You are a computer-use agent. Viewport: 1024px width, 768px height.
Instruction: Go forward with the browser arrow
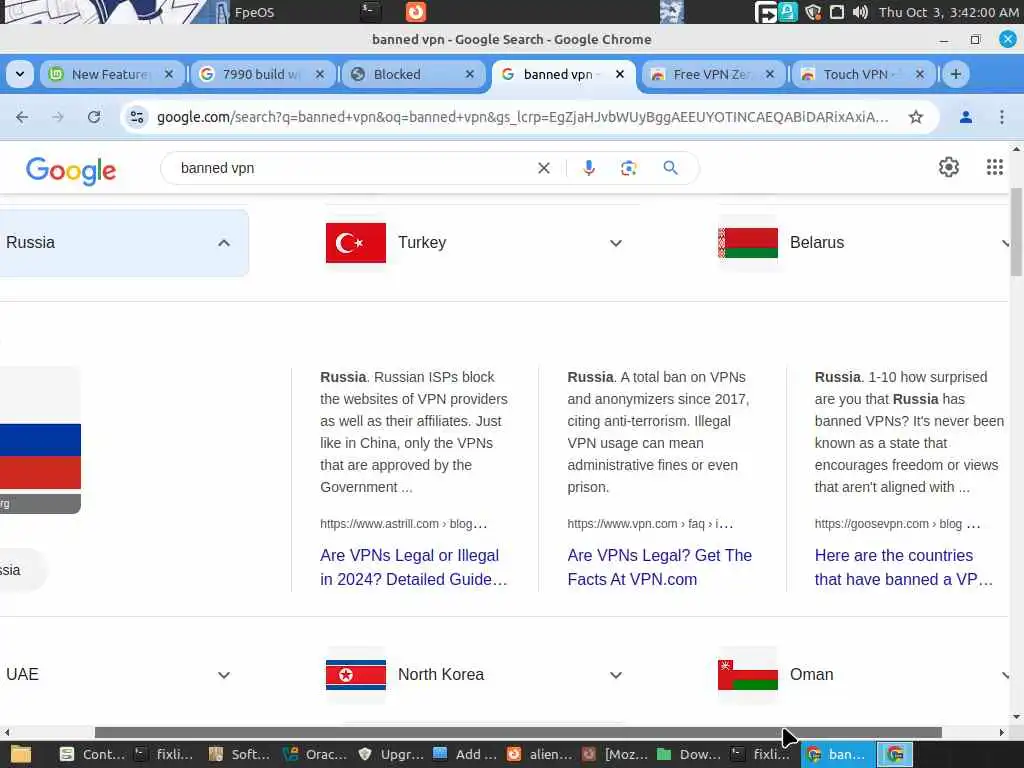(x=58, y=117)
